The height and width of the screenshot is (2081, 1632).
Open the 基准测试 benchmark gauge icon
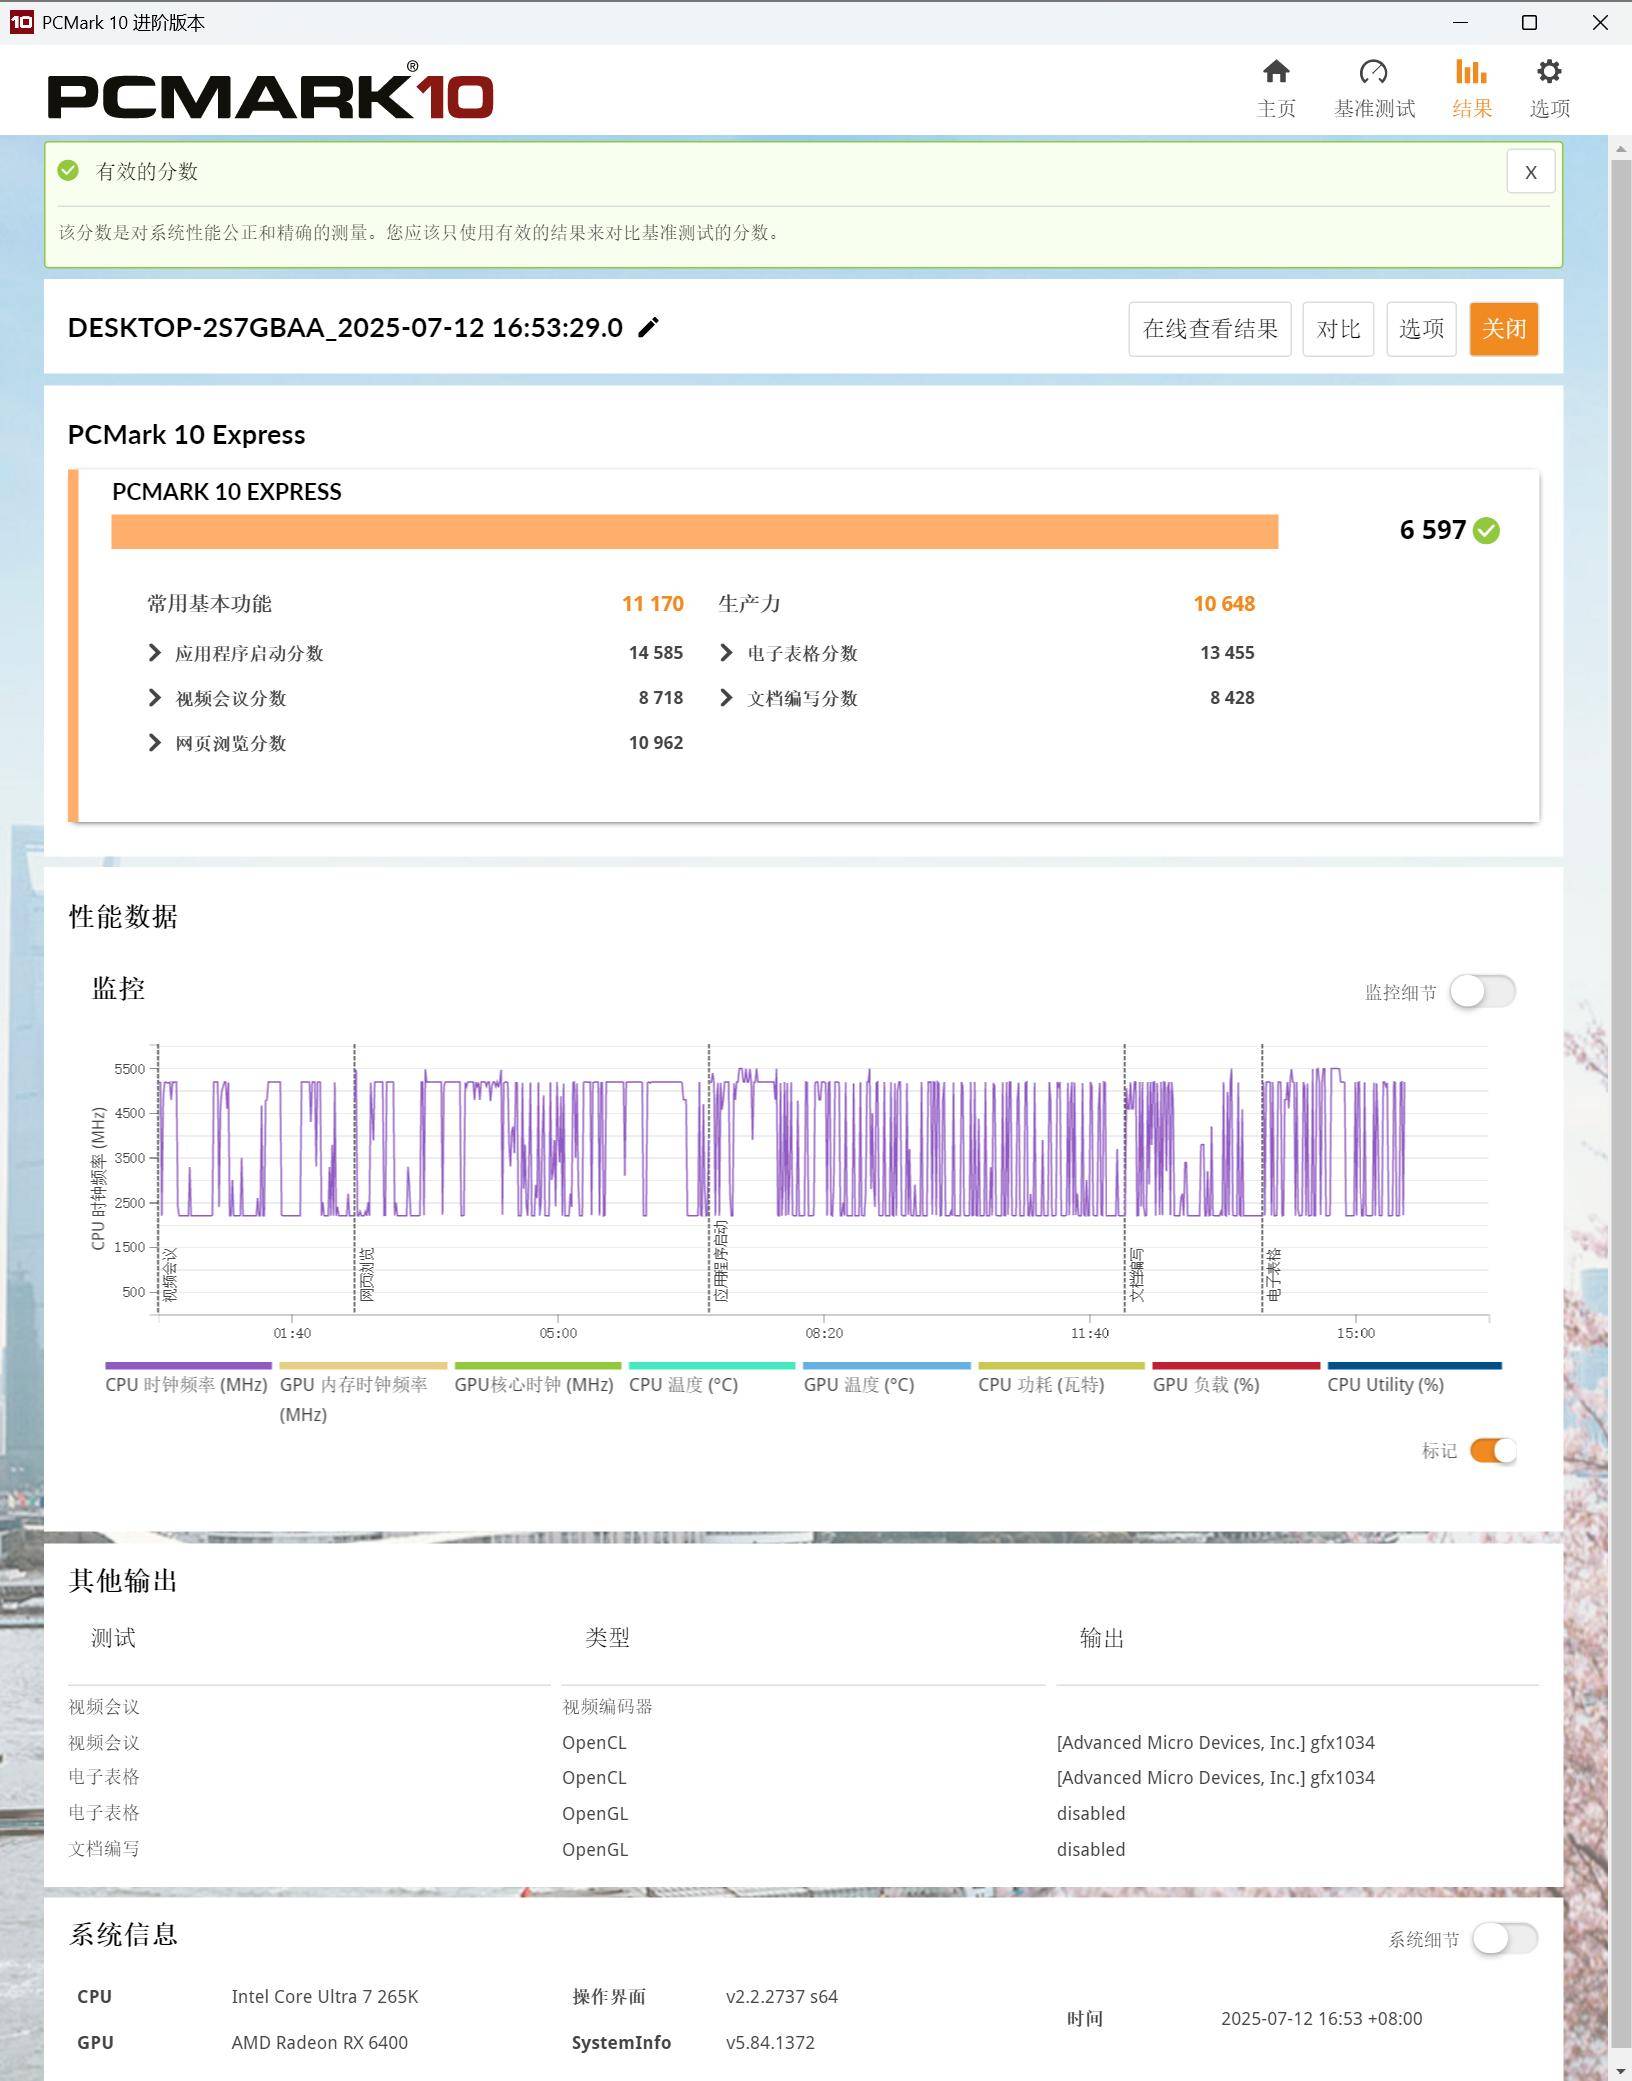[x=1373, y=72]
